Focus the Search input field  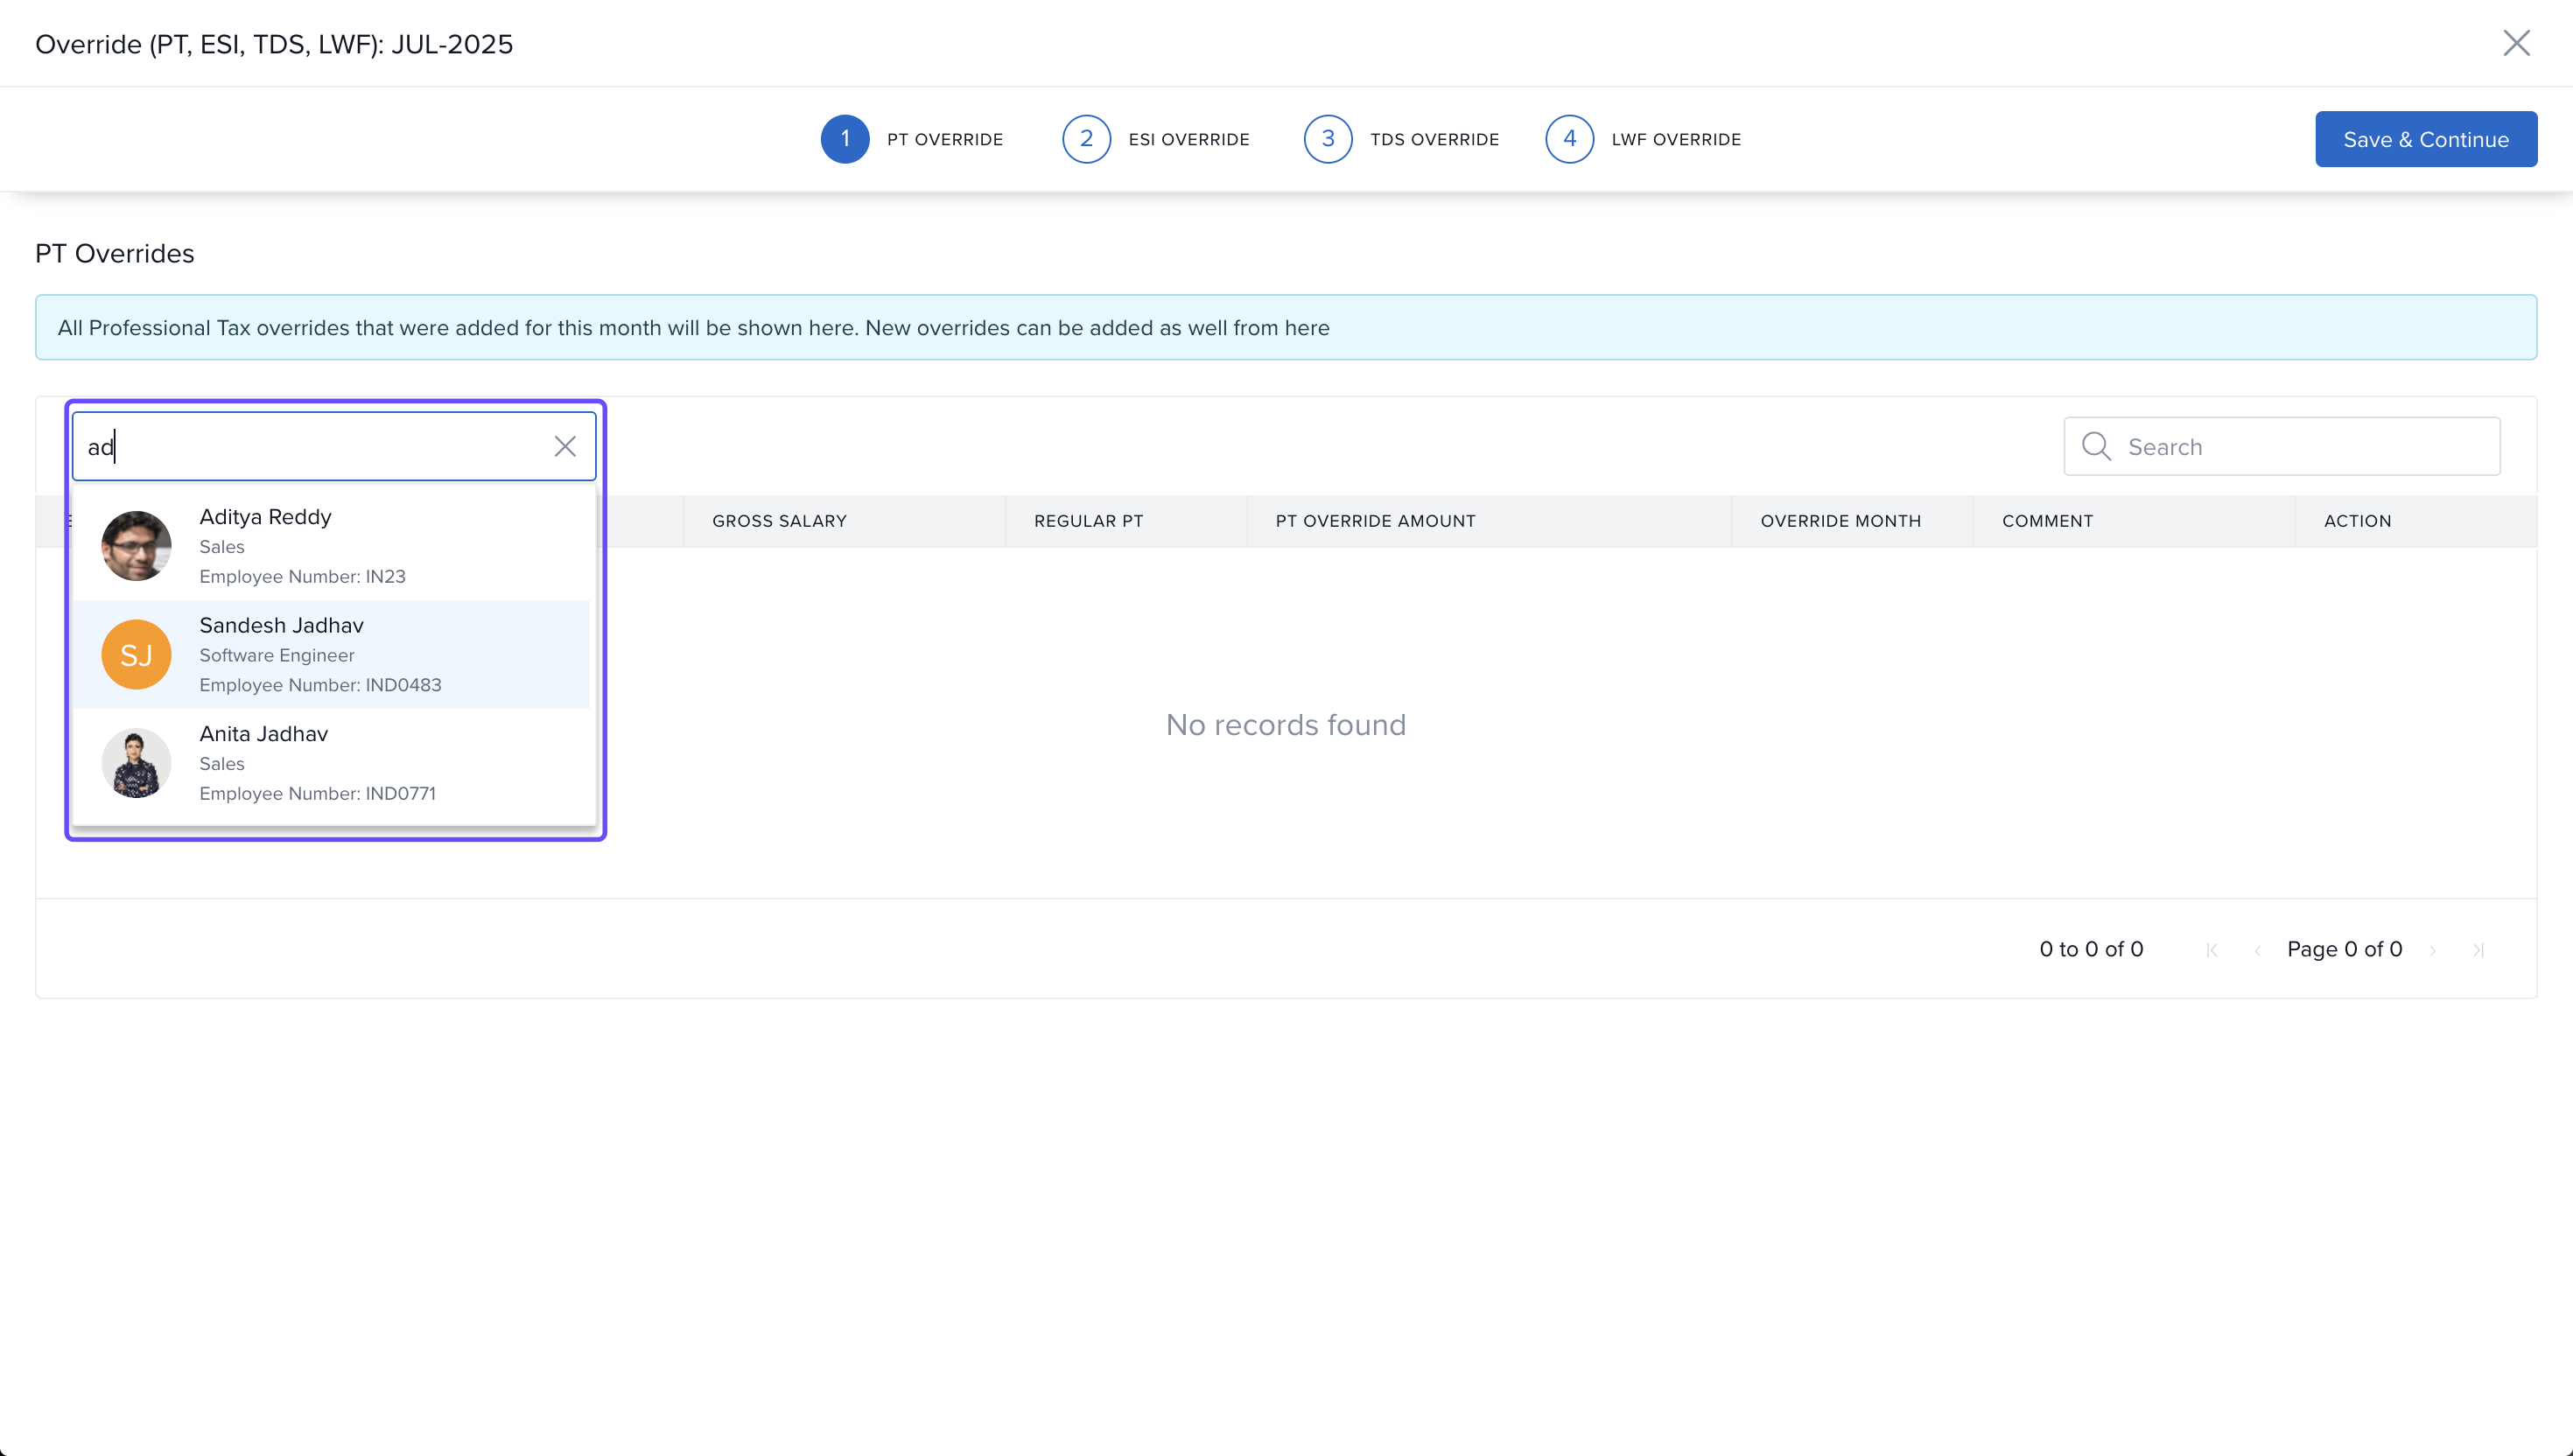[2300, 446]
